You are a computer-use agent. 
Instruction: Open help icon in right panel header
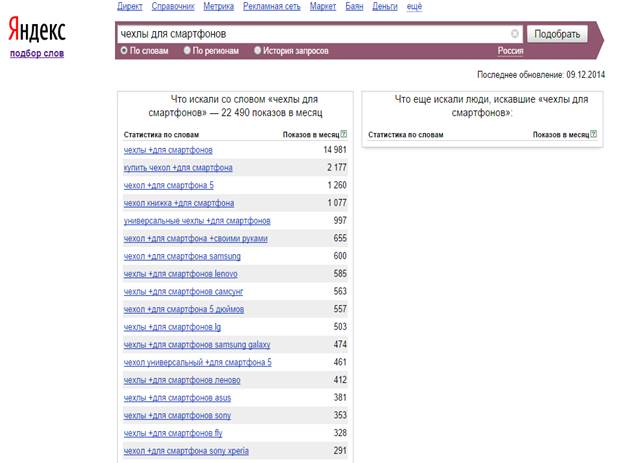pos(594,134)
